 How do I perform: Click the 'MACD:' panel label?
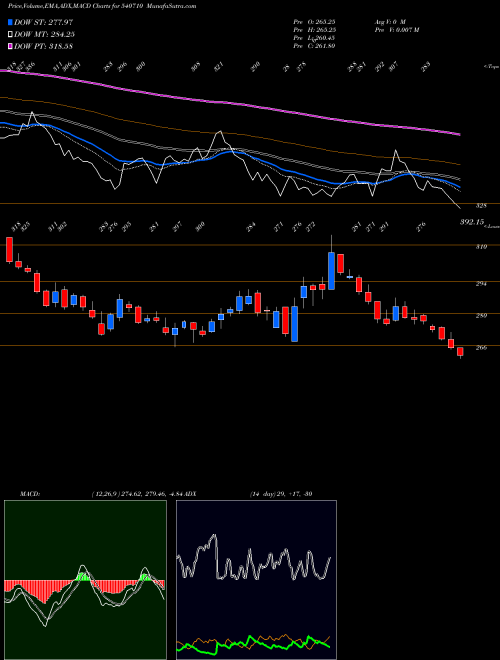point(29,494)
